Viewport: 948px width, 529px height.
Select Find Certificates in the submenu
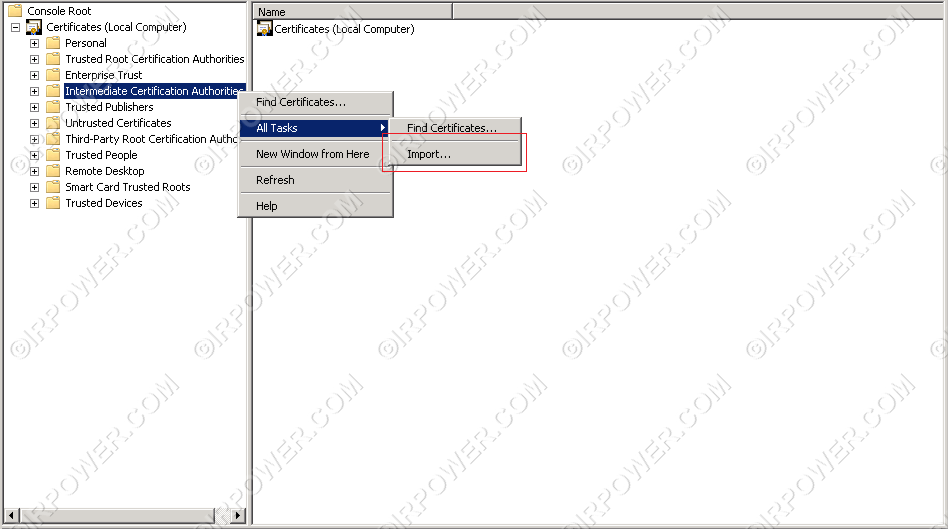(x=451, y=128)
